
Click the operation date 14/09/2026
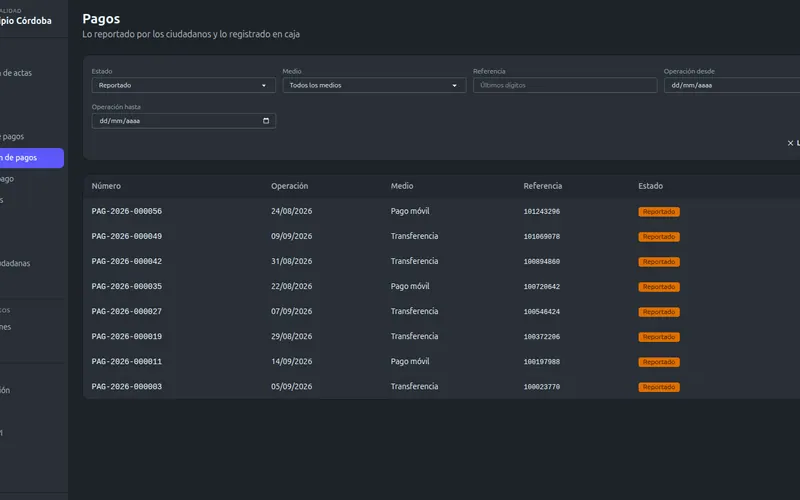pyautogui.click(x=291, y=361)
